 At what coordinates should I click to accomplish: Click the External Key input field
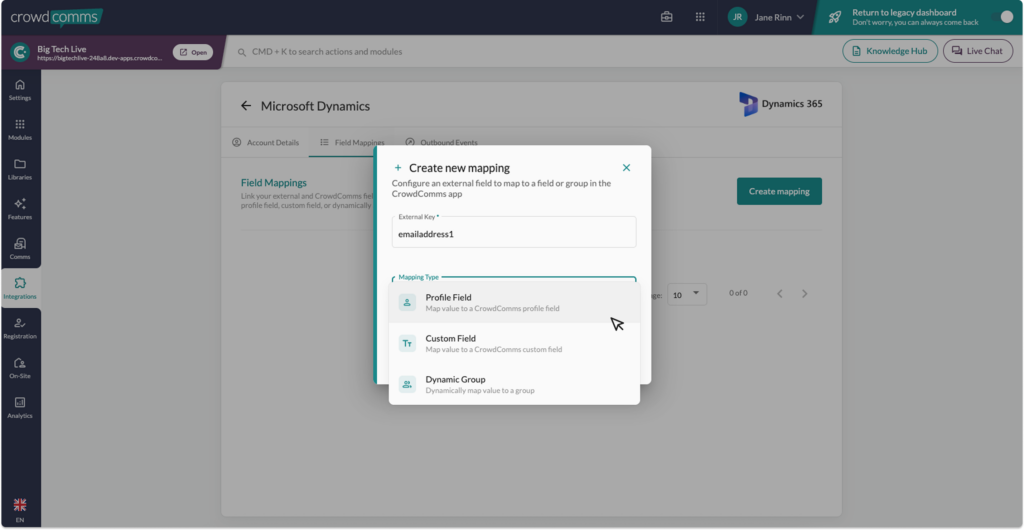tap(514, 235)
